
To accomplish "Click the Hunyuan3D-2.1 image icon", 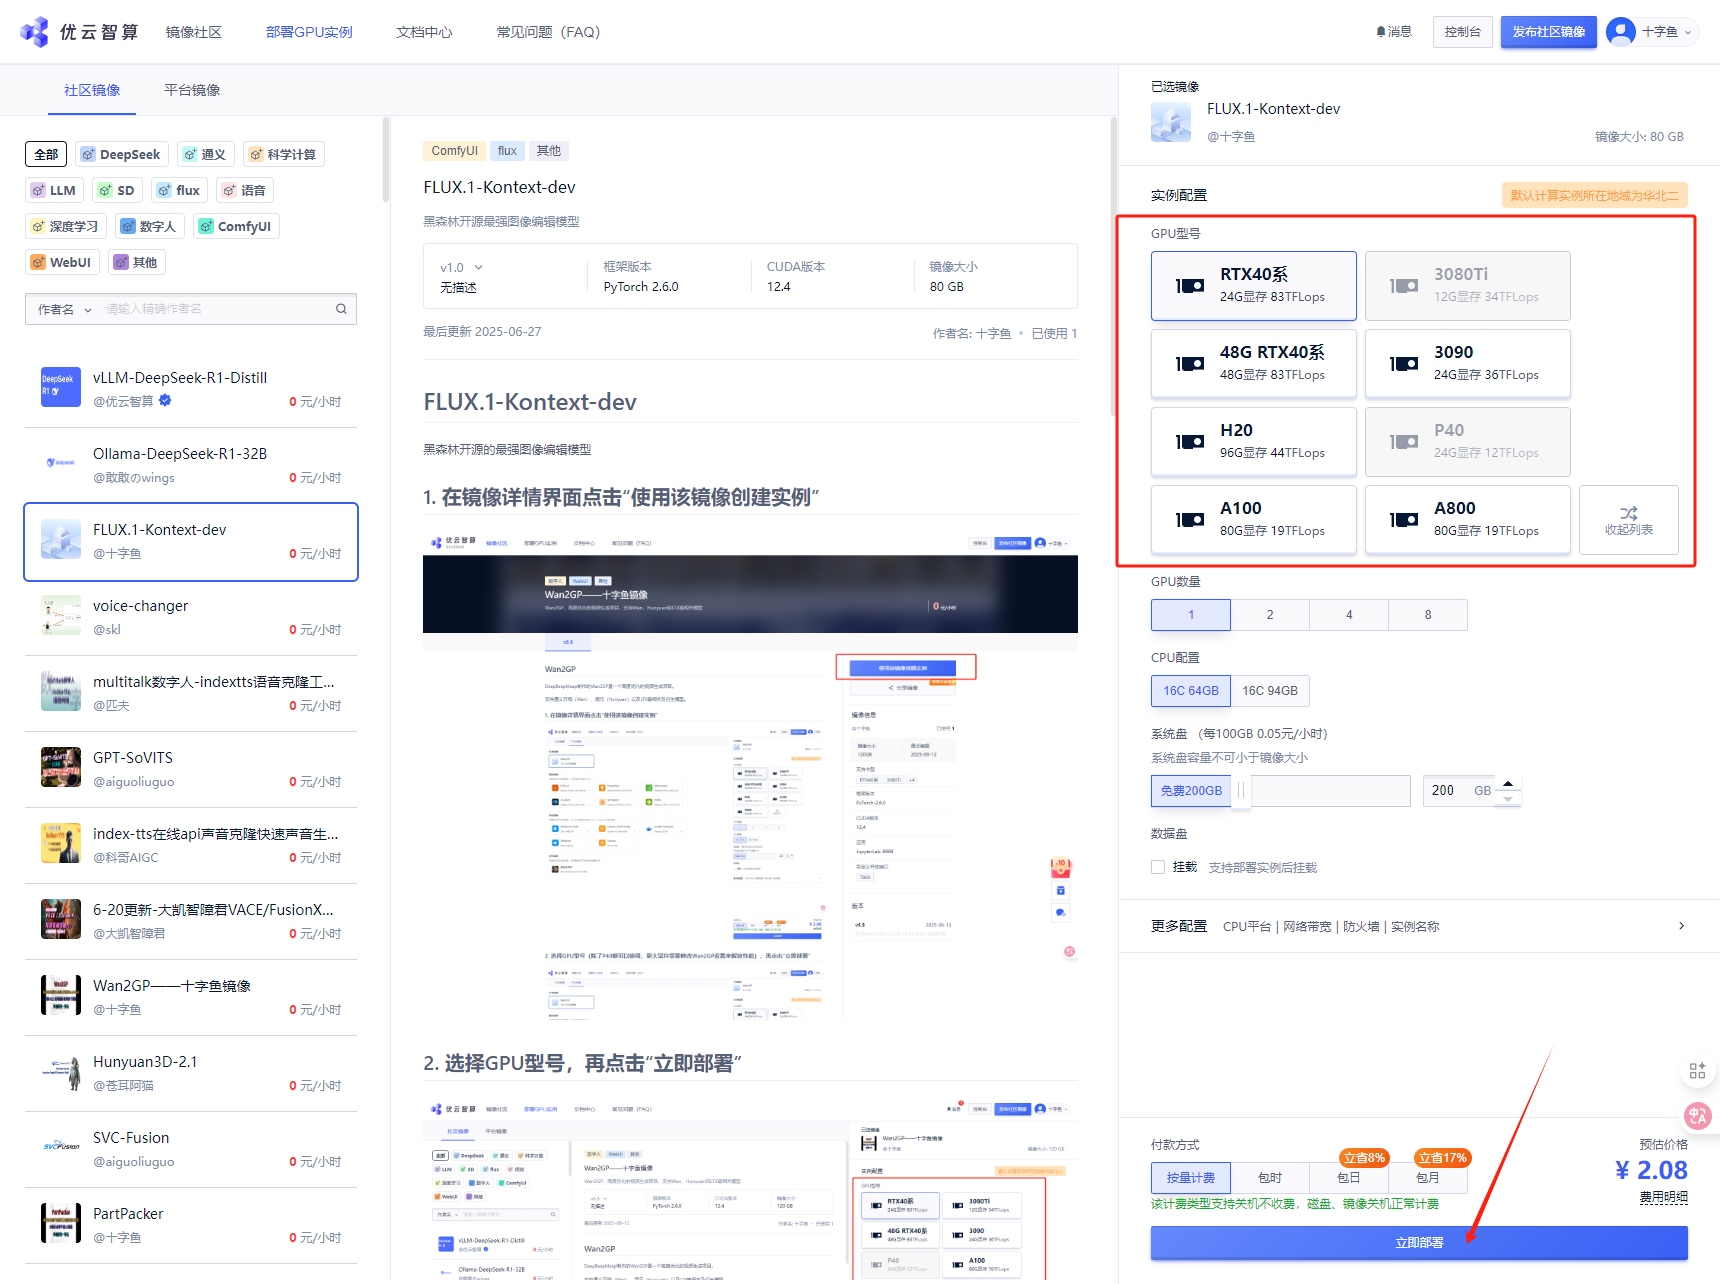I will 61,1071.
